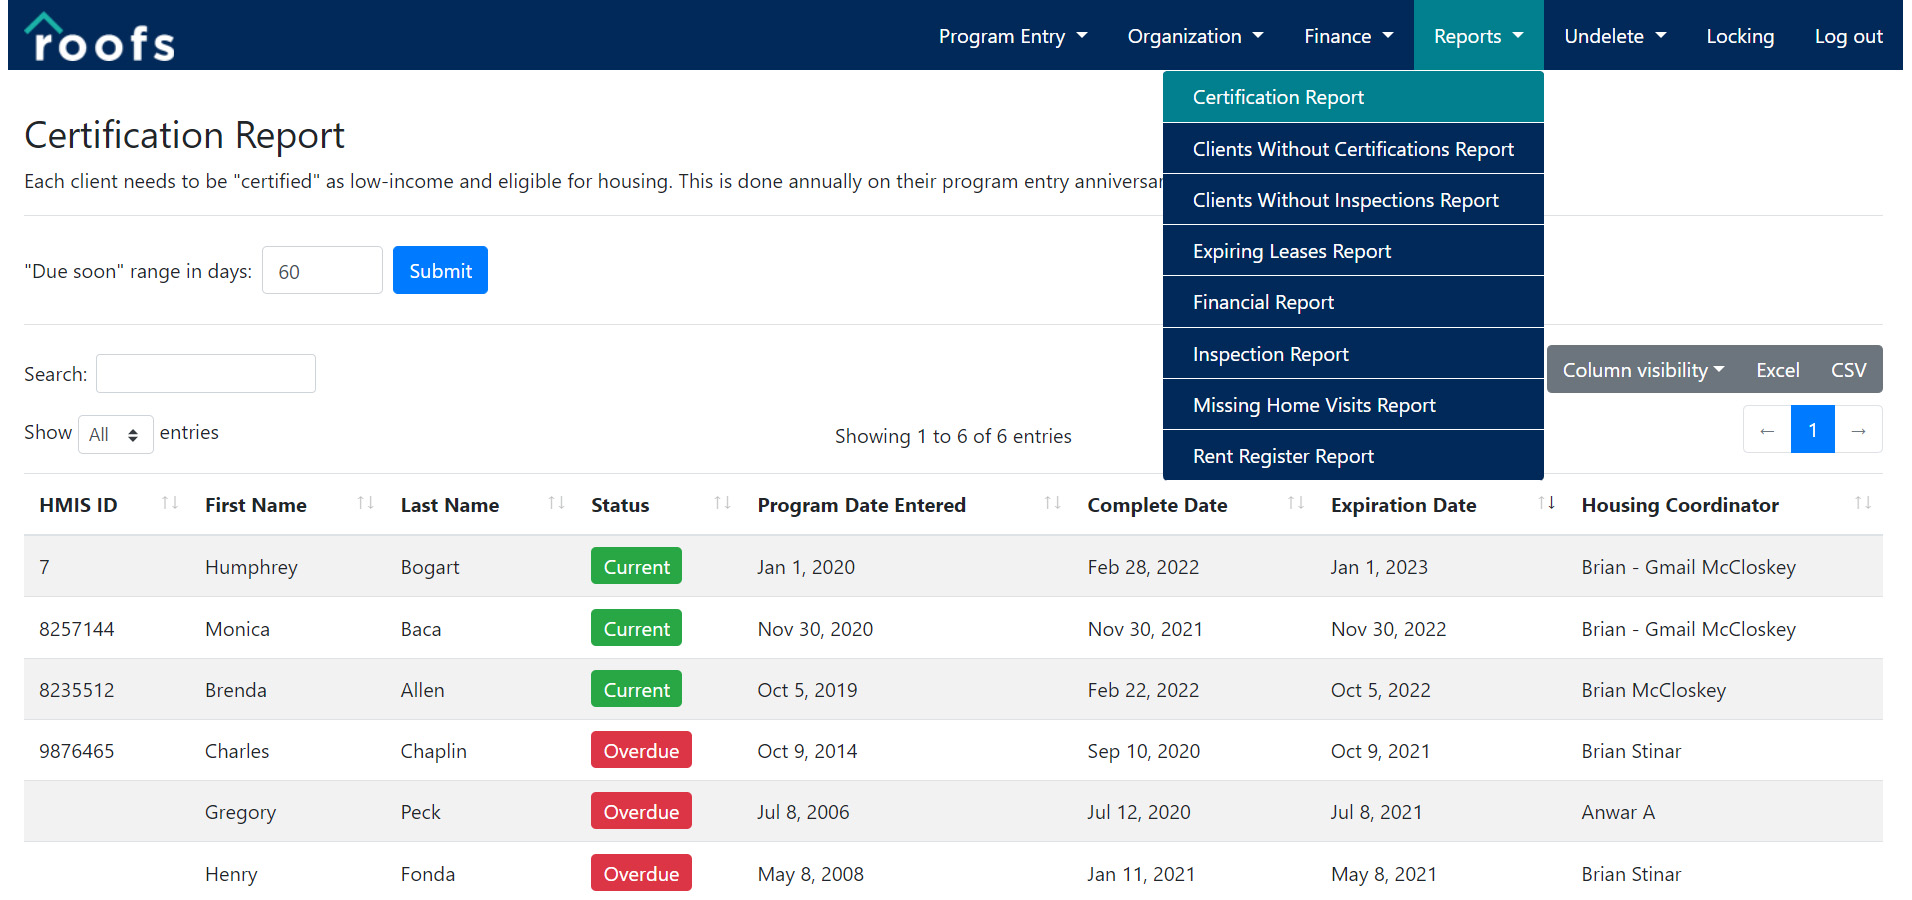Click HMIS ID 9876465 cell
Viewport: 1912px width, 900px height.
point(77,751)
